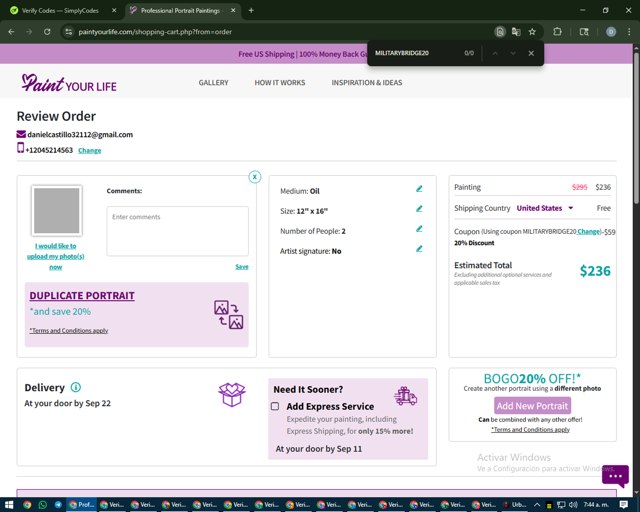Screen dimensions: 640x512
Task: Go to previous find result arrow
Action: pos(495,53)
